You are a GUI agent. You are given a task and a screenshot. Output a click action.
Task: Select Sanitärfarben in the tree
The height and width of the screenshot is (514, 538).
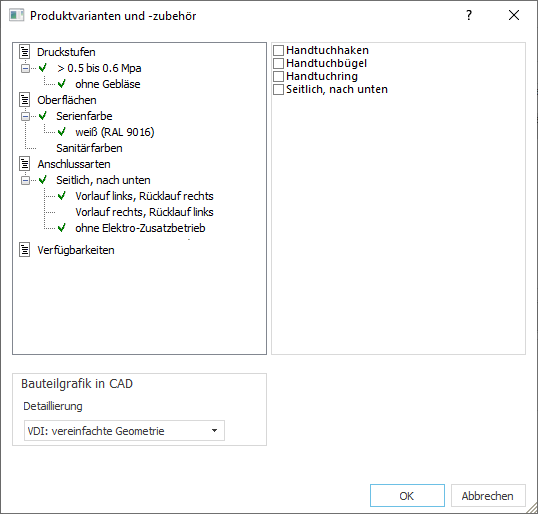click(x=89, y=148)
